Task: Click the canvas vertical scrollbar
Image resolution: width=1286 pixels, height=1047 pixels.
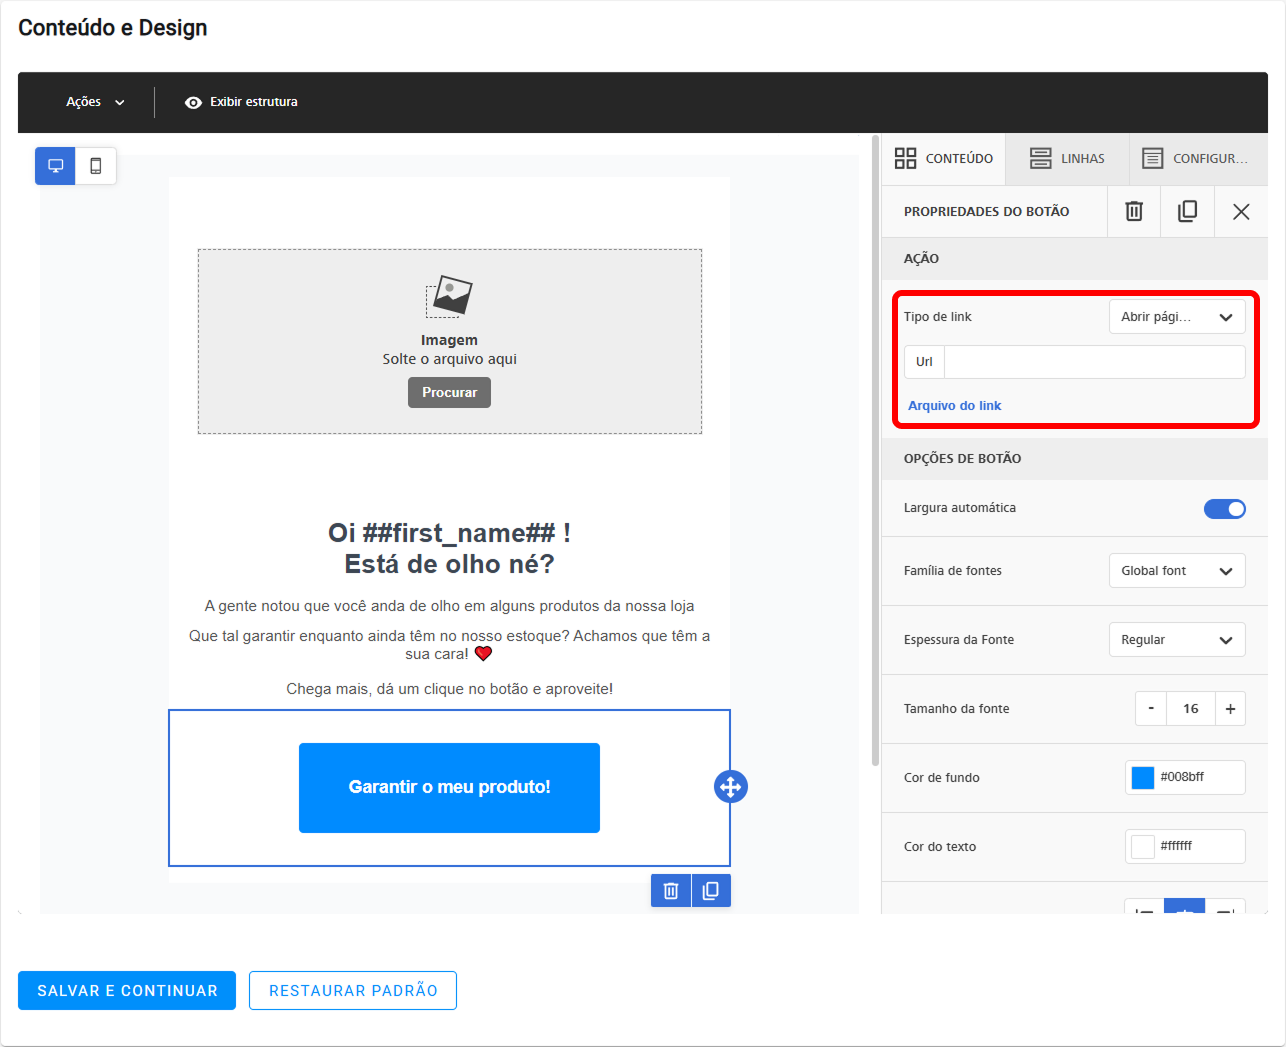Action: 875,450
